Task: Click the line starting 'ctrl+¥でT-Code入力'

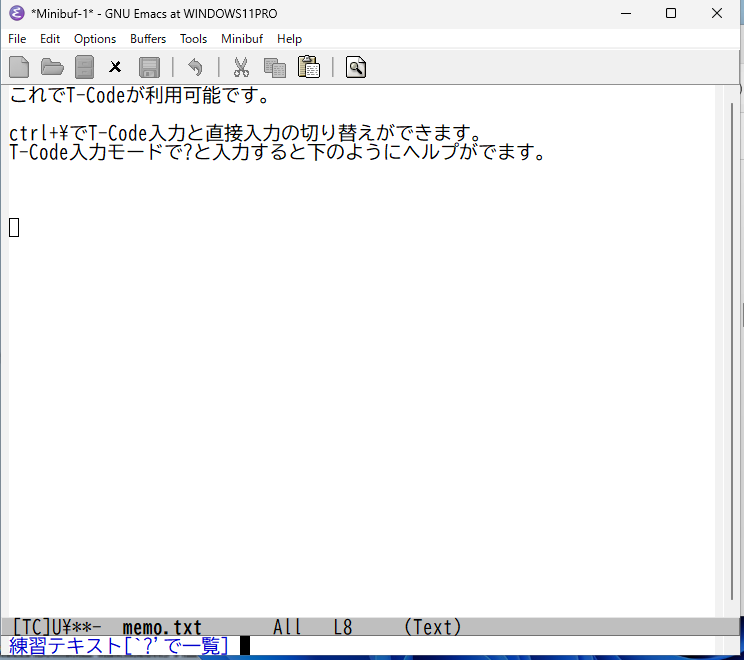Action: coord(246,133)
